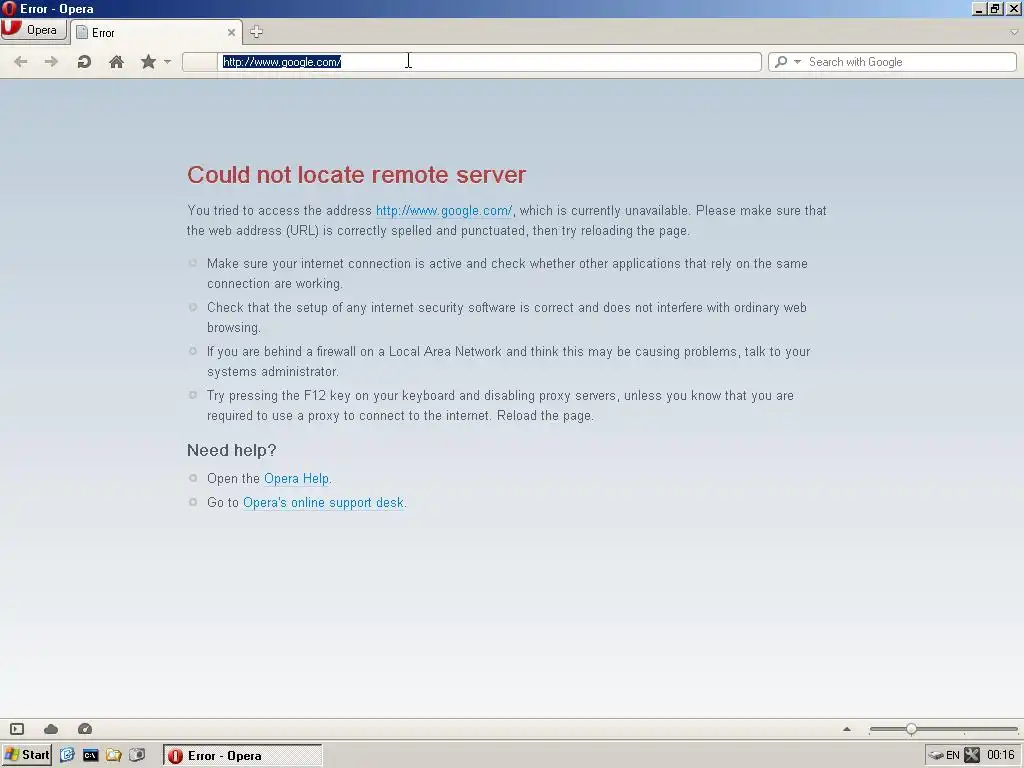Viewport: 1024px width, 768px height.
Task: Select Error - Opera taskbar button
Action: click(x=242, y=756)
